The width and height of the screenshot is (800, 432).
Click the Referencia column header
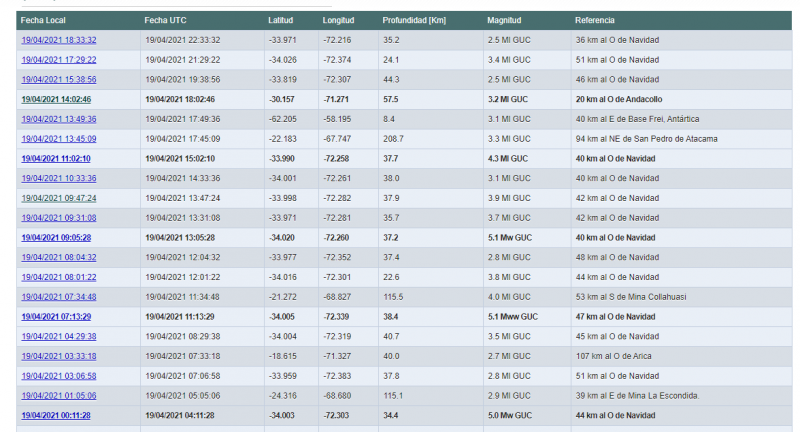click(x=595, y=20)
